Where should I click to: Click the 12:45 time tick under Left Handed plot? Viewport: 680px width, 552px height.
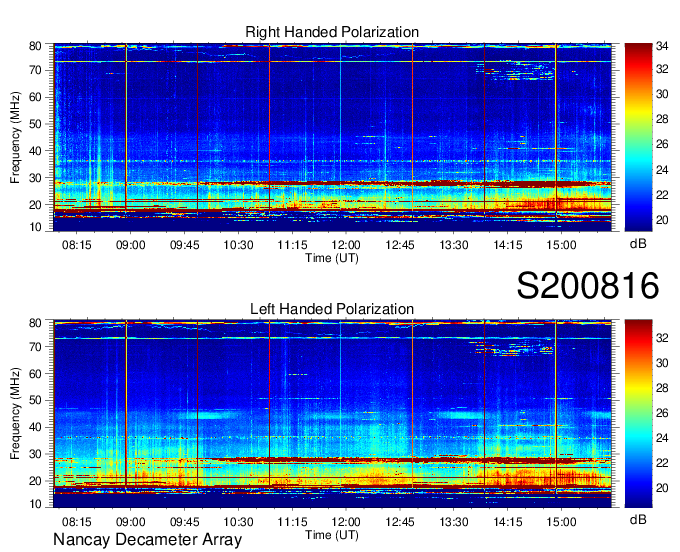pyautogui.click(x=400, y=522)
